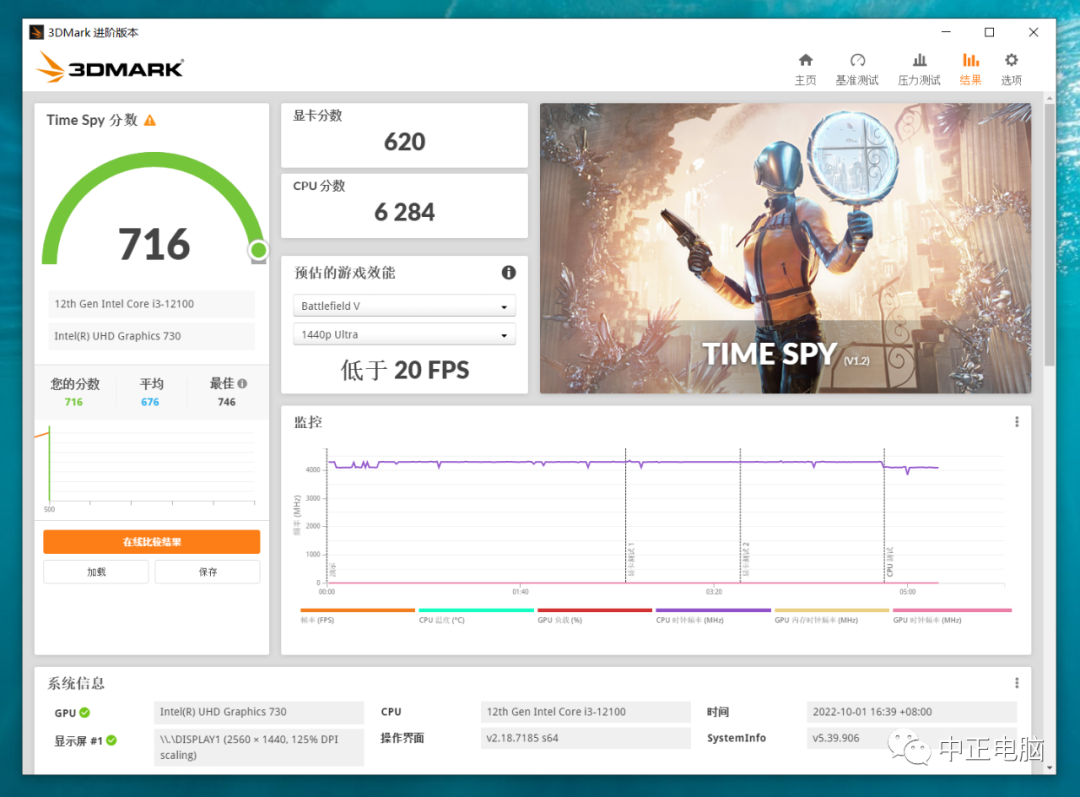
Task: Click the 显卡分数 value 620
Action: pos(404,142)
